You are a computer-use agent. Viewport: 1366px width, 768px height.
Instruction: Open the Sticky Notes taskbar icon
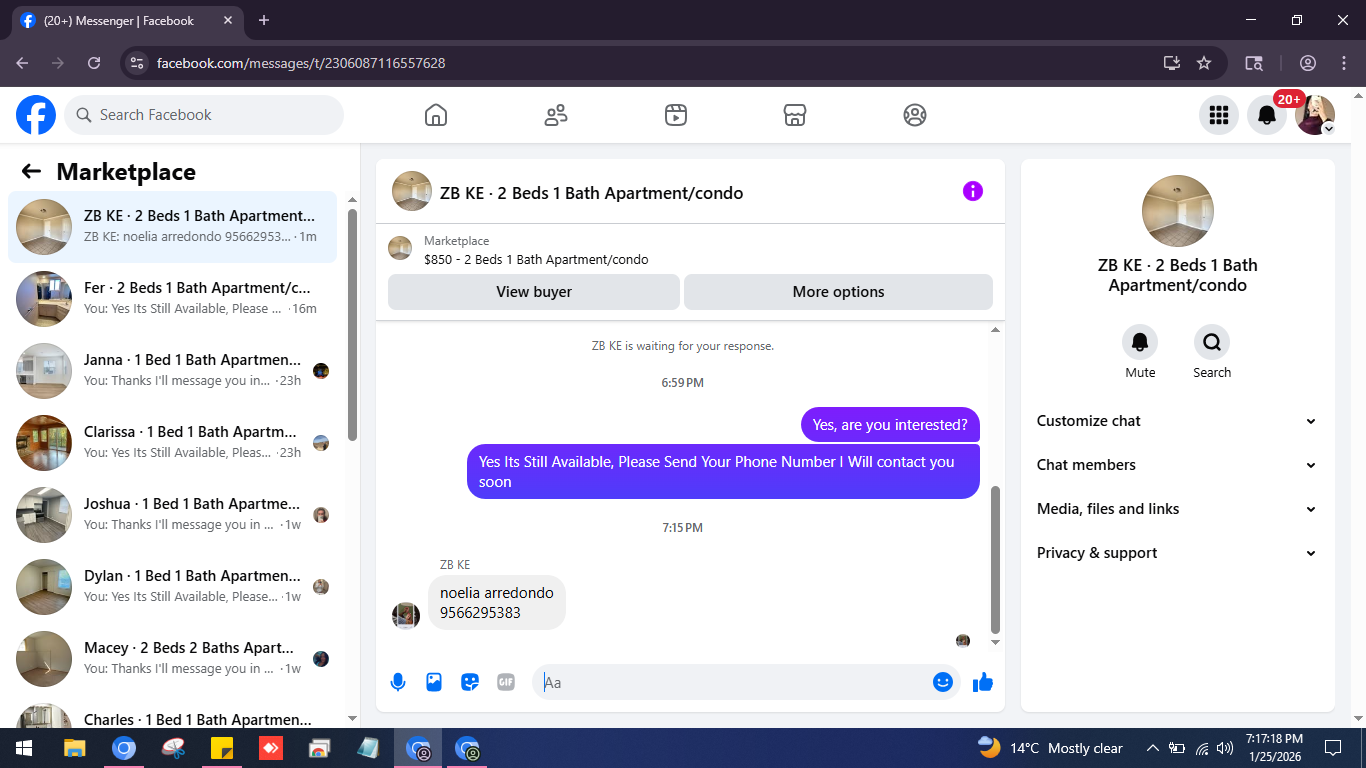coord(222,748)
